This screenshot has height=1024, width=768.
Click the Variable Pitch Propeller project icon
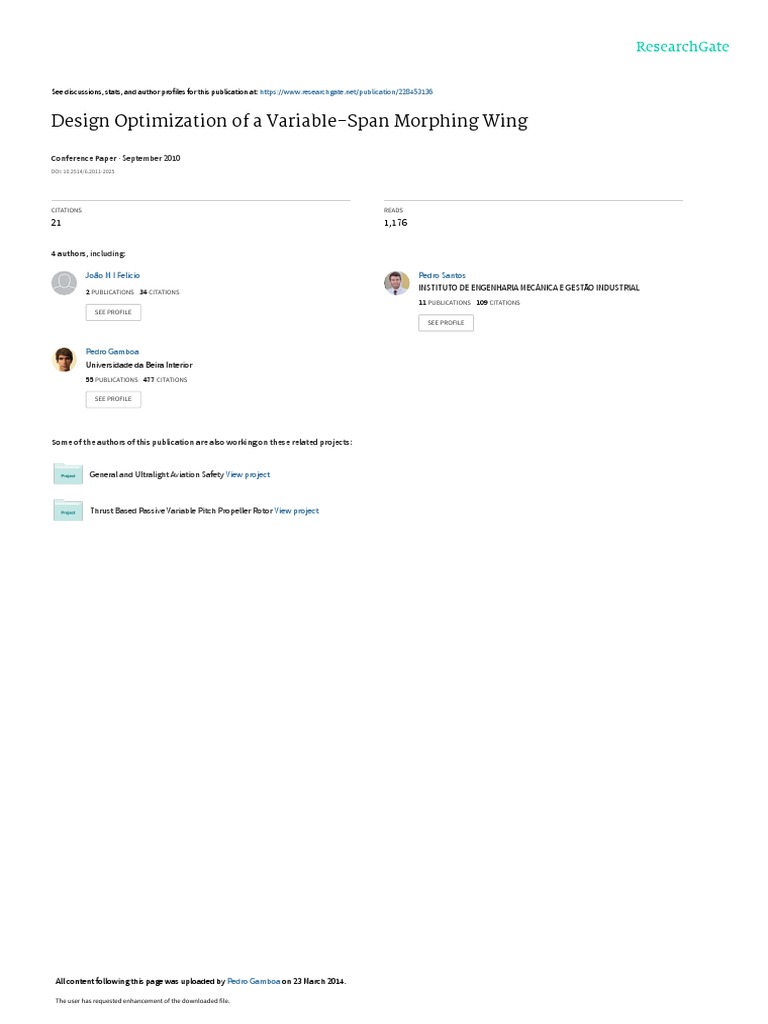(68, 510)
